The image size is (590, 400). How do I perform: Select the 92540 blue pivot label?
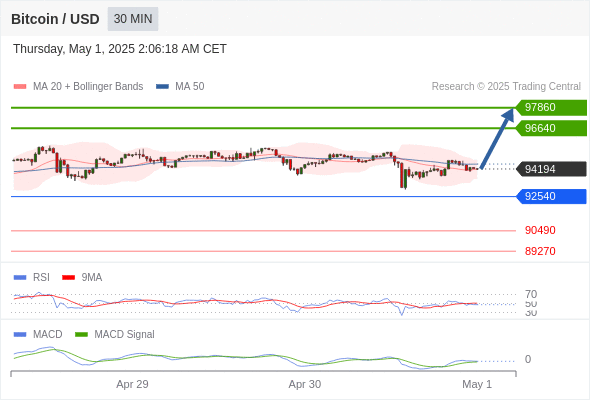(x=551, y=196)
